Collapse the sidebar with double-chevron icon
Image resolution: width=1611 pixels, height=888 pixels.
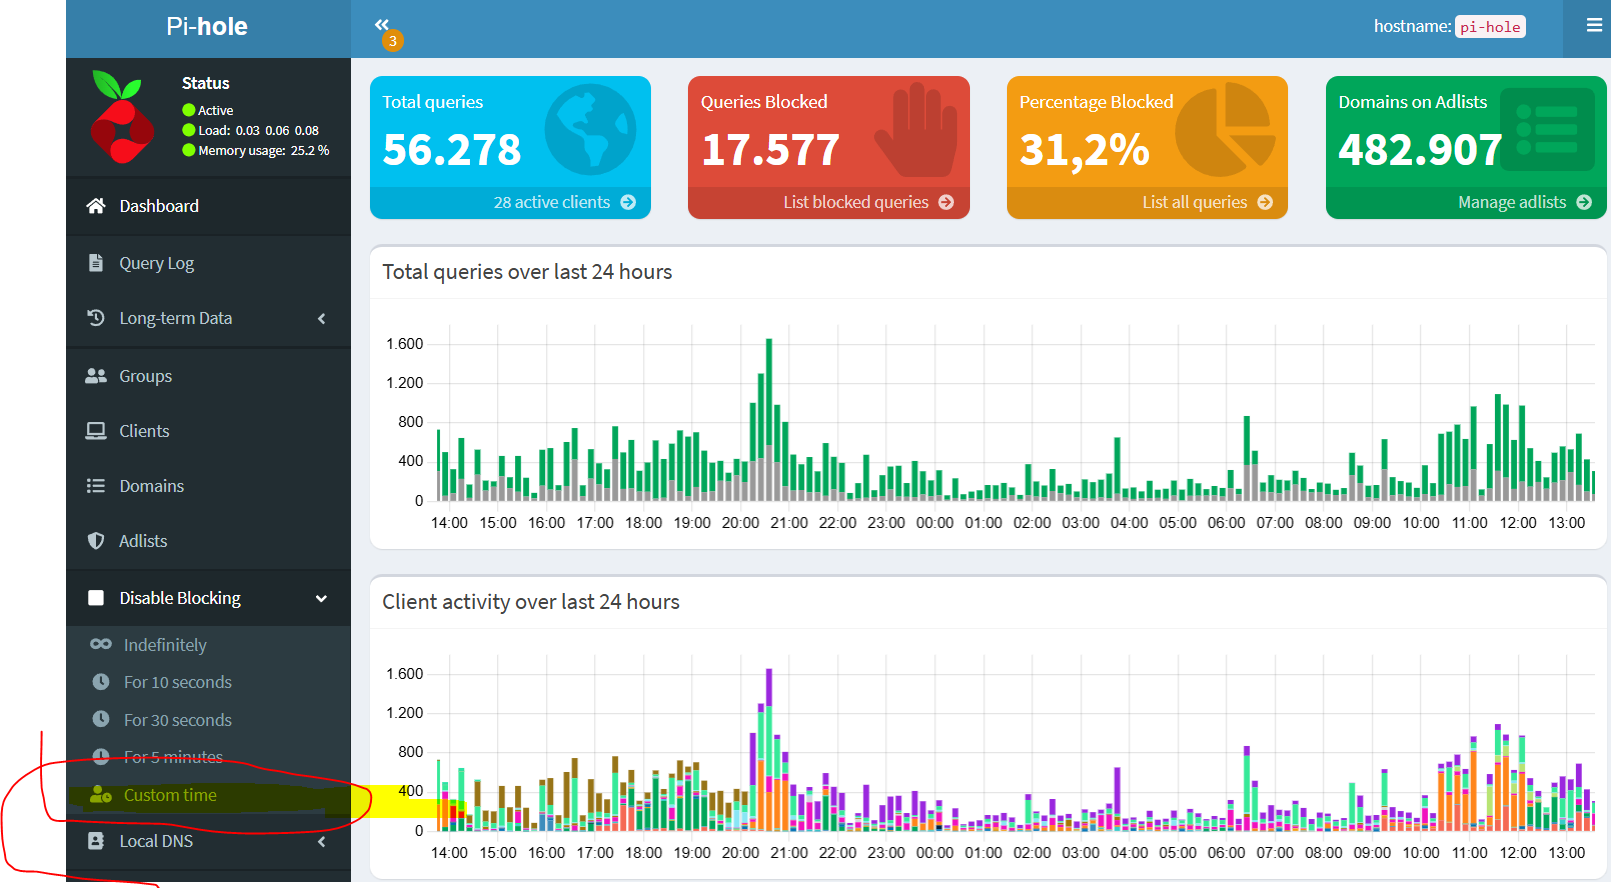pyautogui.click(x=381, y=25)
